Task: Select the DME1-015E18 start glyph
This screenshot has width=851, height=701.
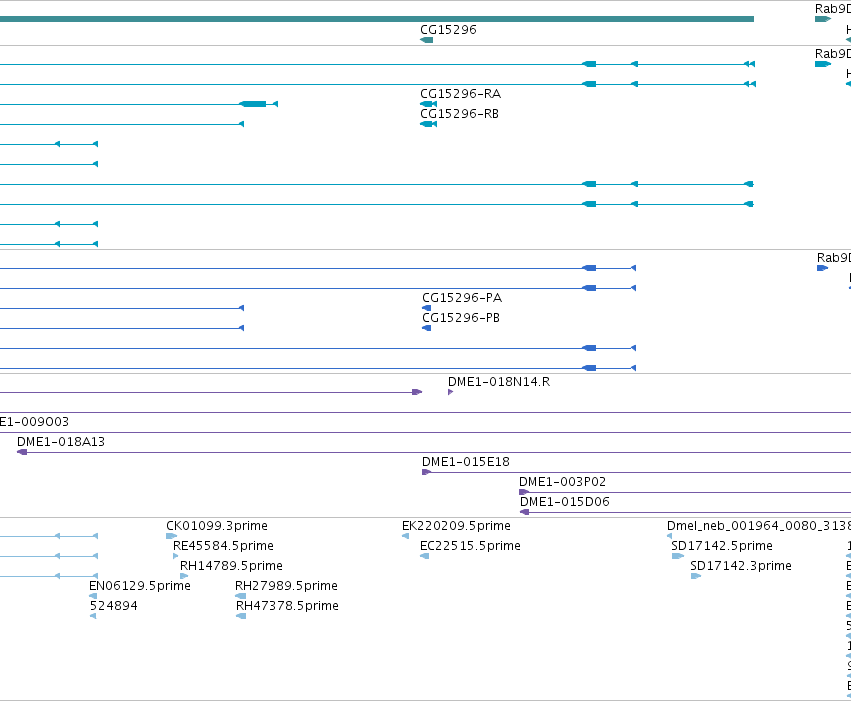Action: [427, 472]
